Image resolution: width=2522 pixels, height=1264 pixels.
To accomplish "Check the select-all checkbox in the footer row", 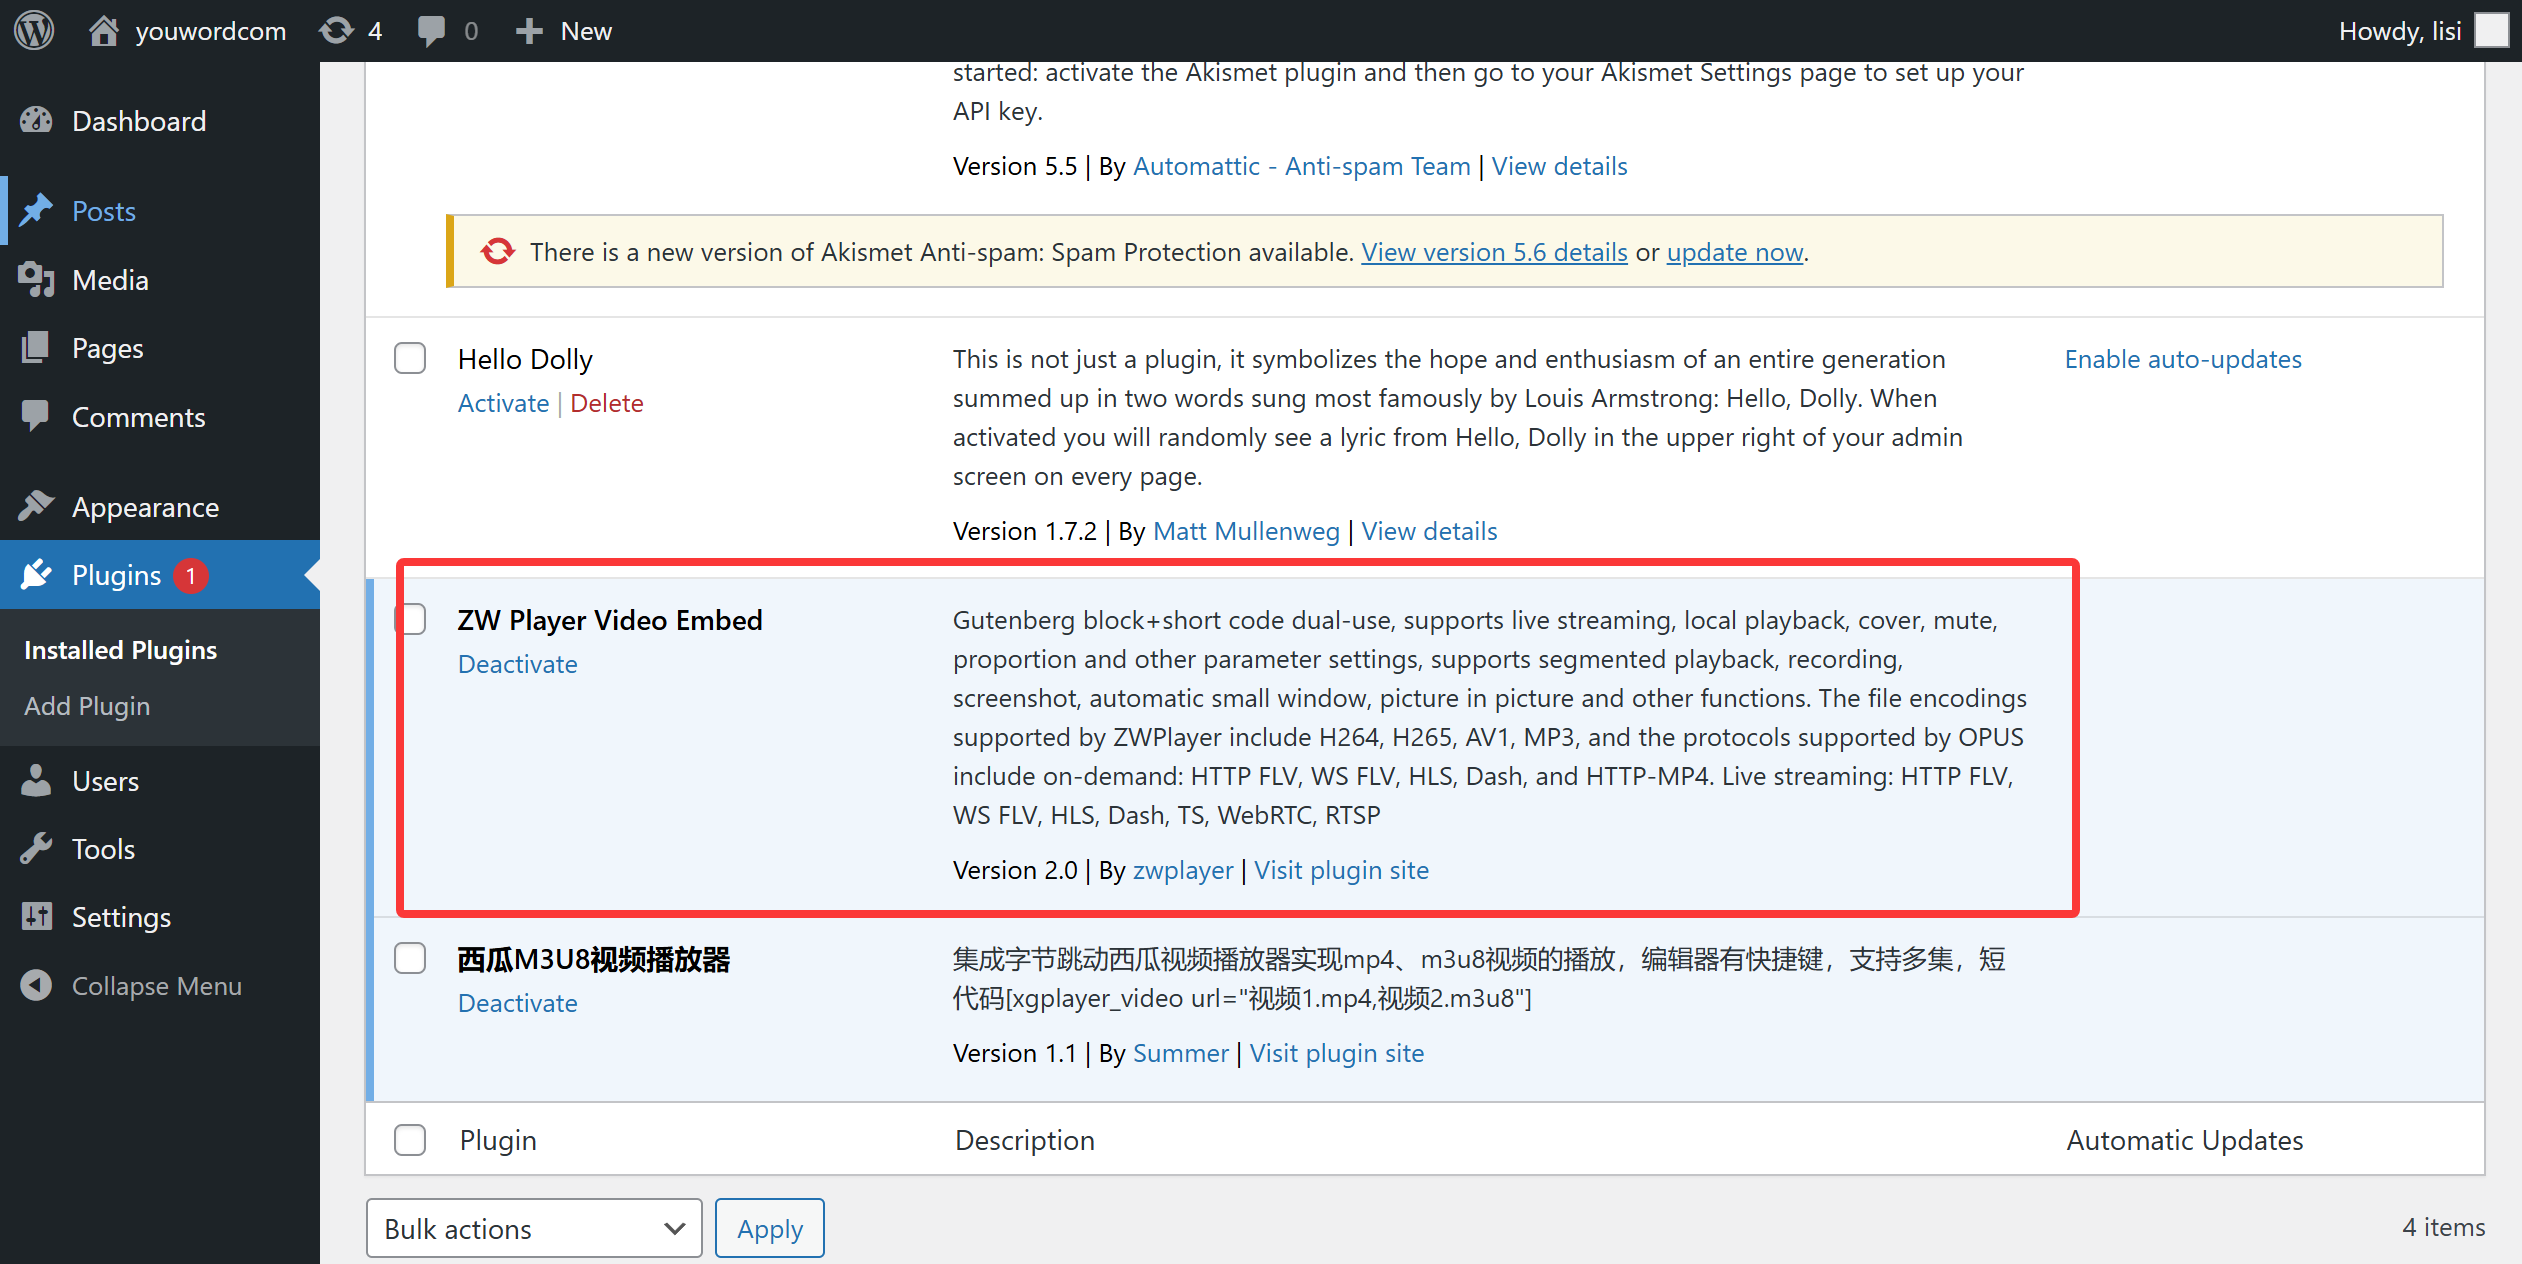I will click(410, 1139).
